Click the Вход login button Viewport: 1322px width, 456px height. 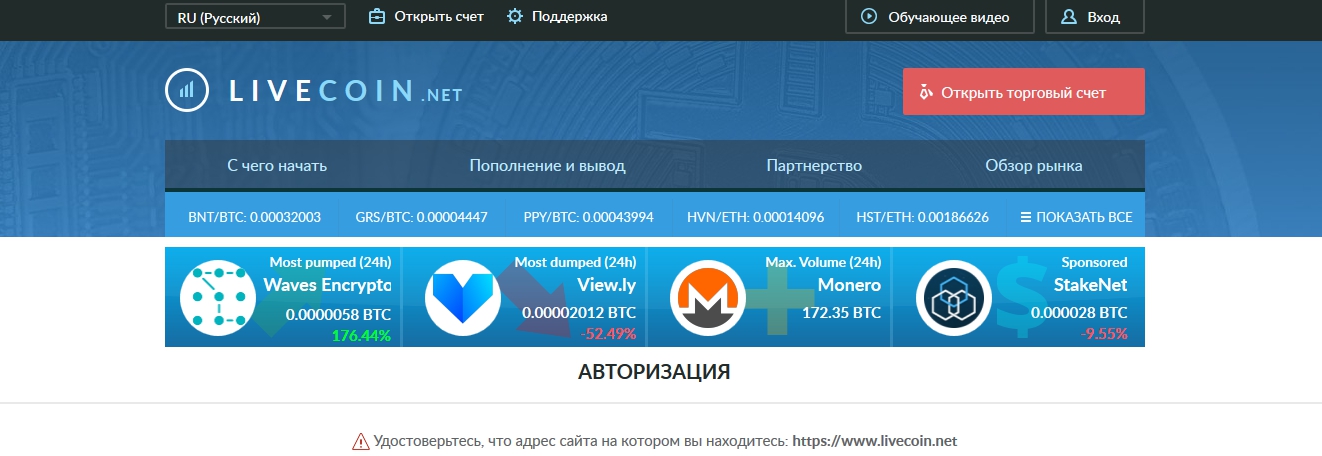click(1094, 17)
